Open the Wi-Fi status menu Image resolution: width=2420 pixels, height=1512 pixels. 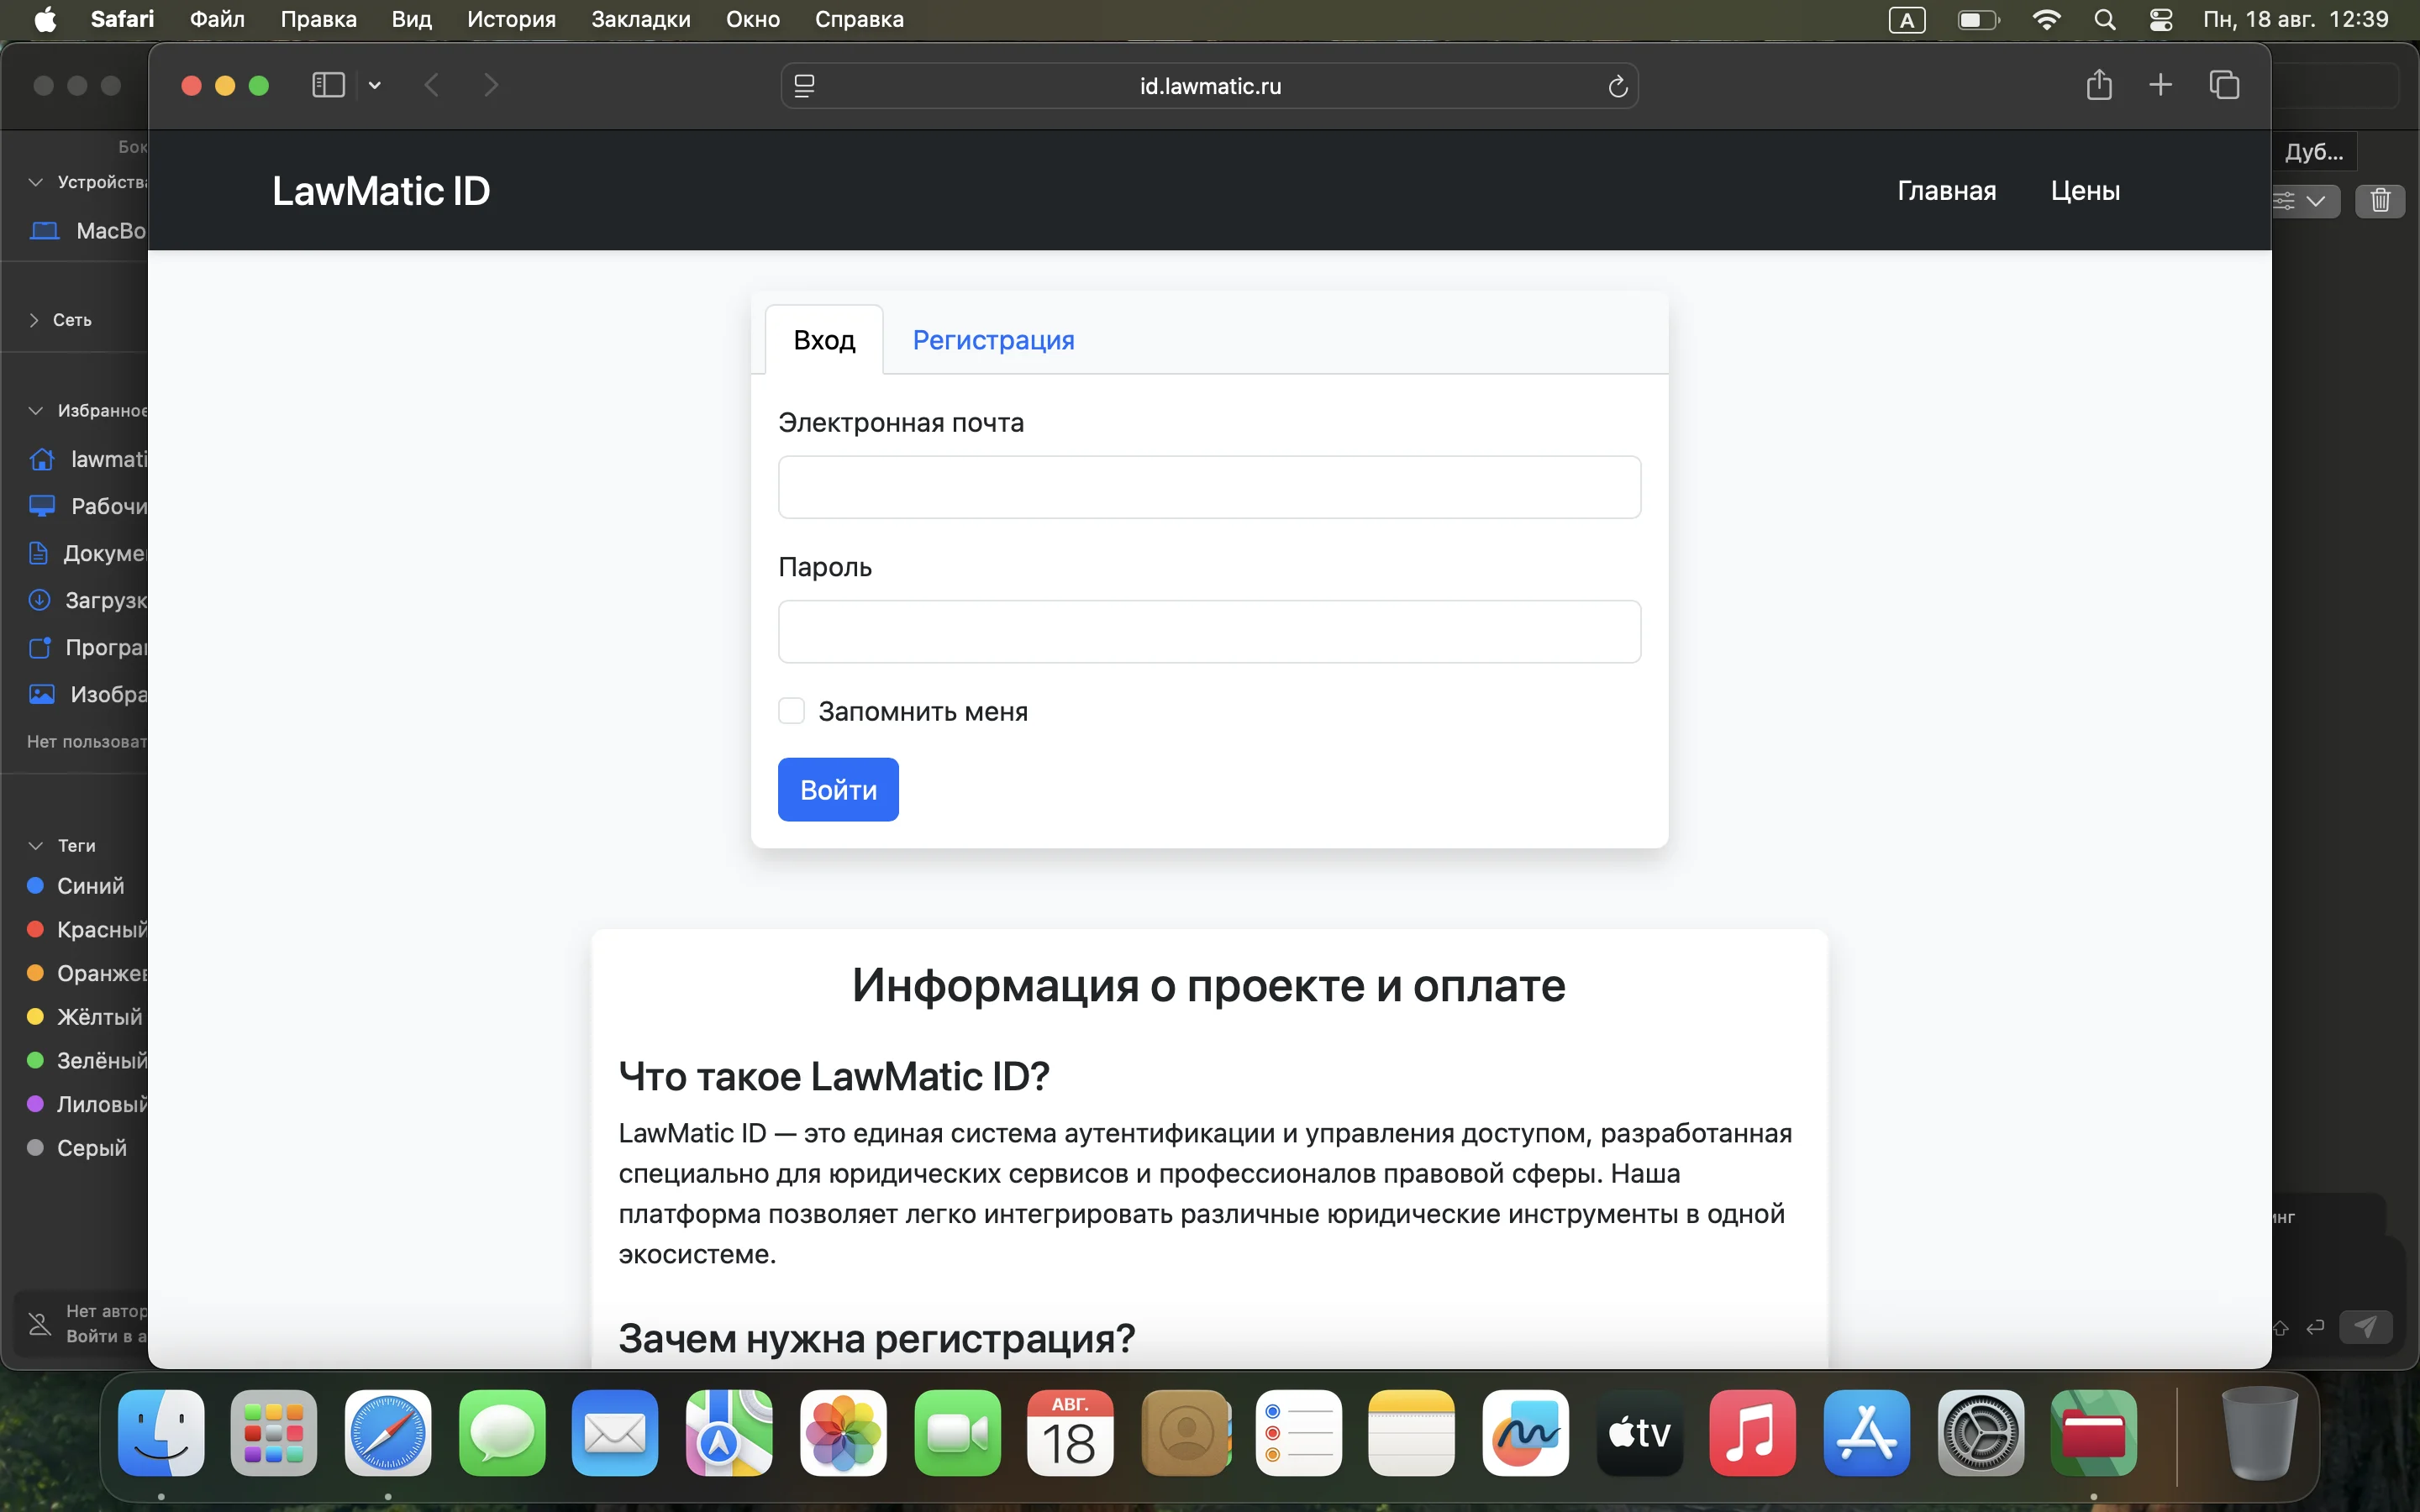tap(2046, 19)
